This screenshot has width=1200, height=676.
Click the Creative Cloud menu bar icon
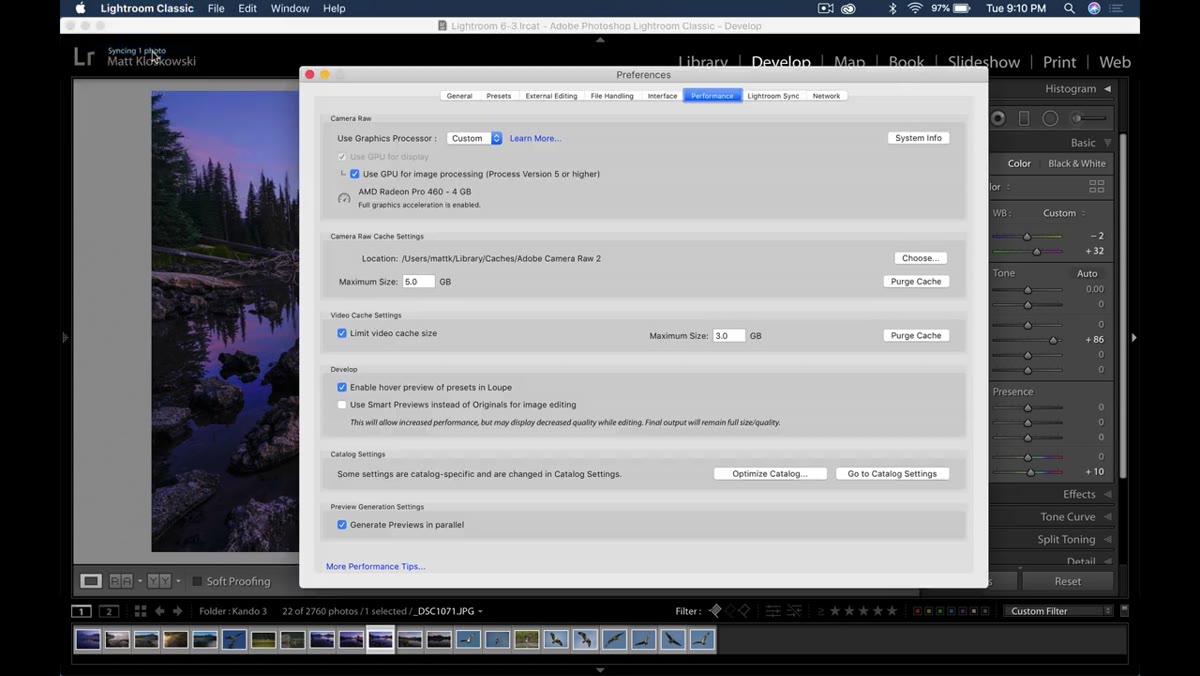pyautogui.click(x=849, y=8)
